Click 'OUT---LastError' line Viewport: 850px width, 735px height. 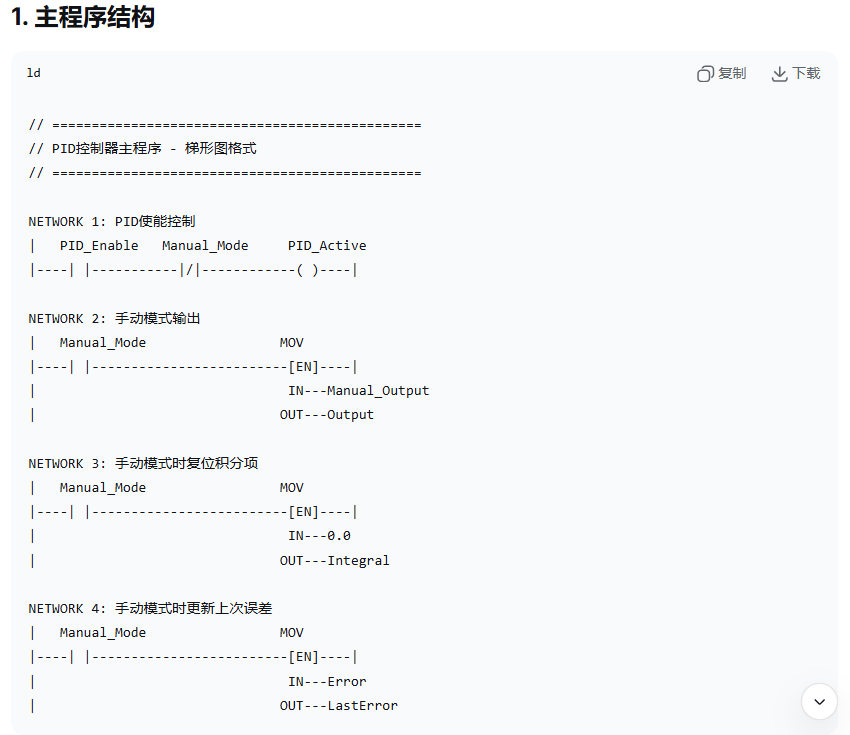(x=339, y=706)
